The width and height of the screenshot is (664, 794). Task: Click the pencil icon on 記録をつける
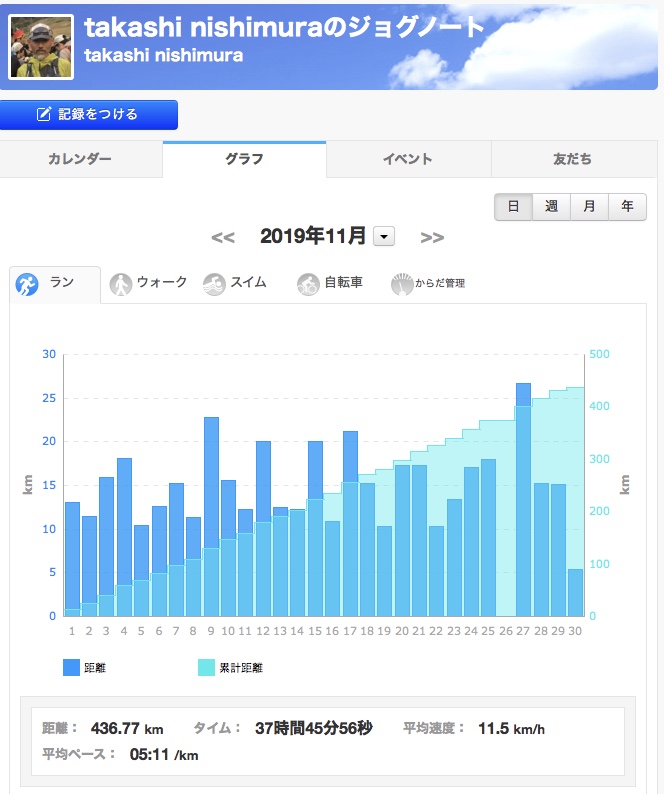pos(44,115)
